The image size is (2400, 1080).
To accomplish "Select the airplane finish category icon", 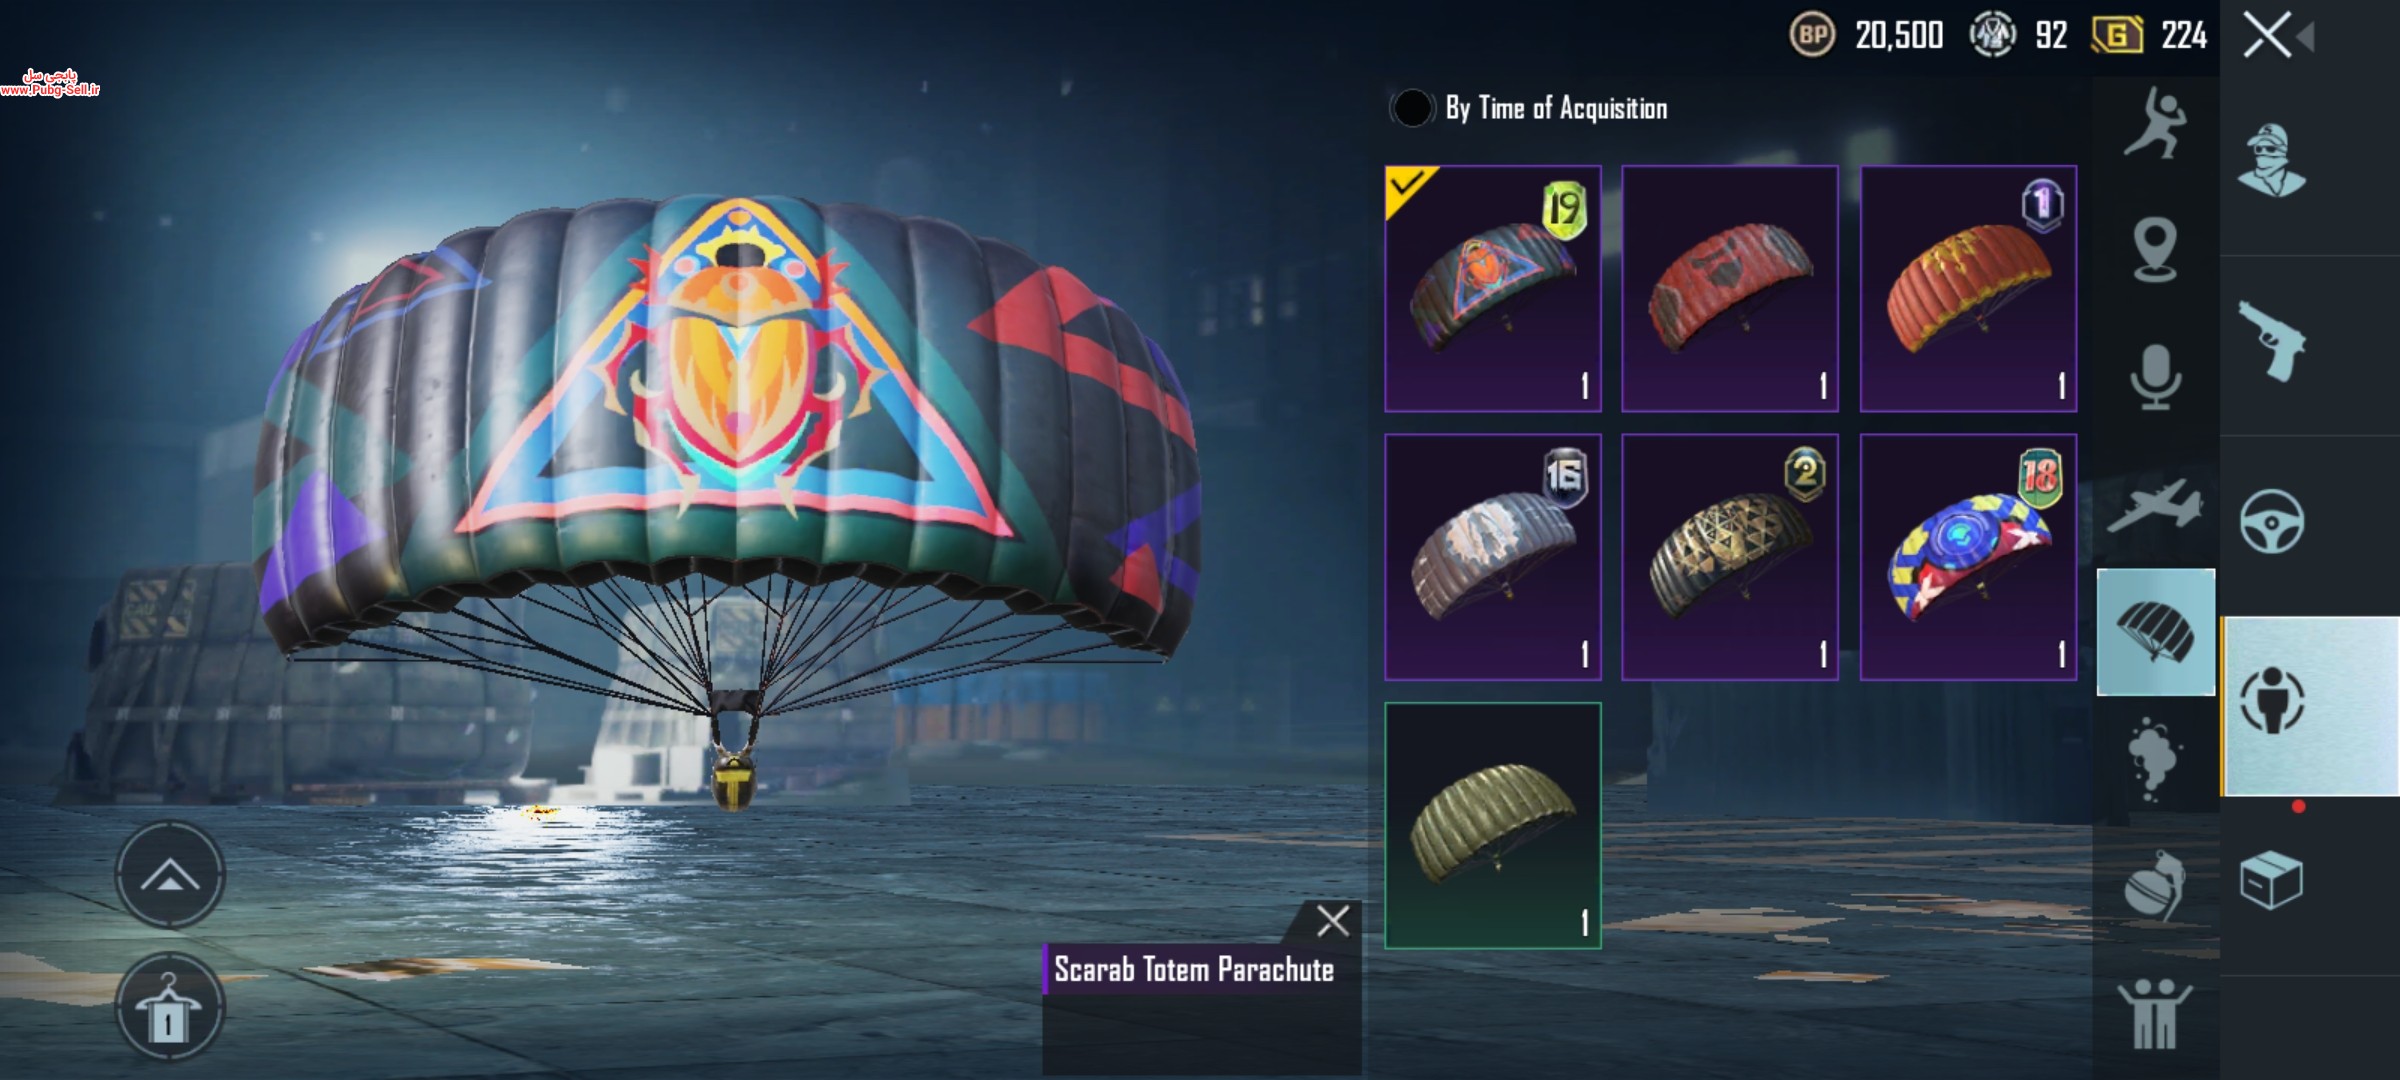I will tap(2155, 505).
